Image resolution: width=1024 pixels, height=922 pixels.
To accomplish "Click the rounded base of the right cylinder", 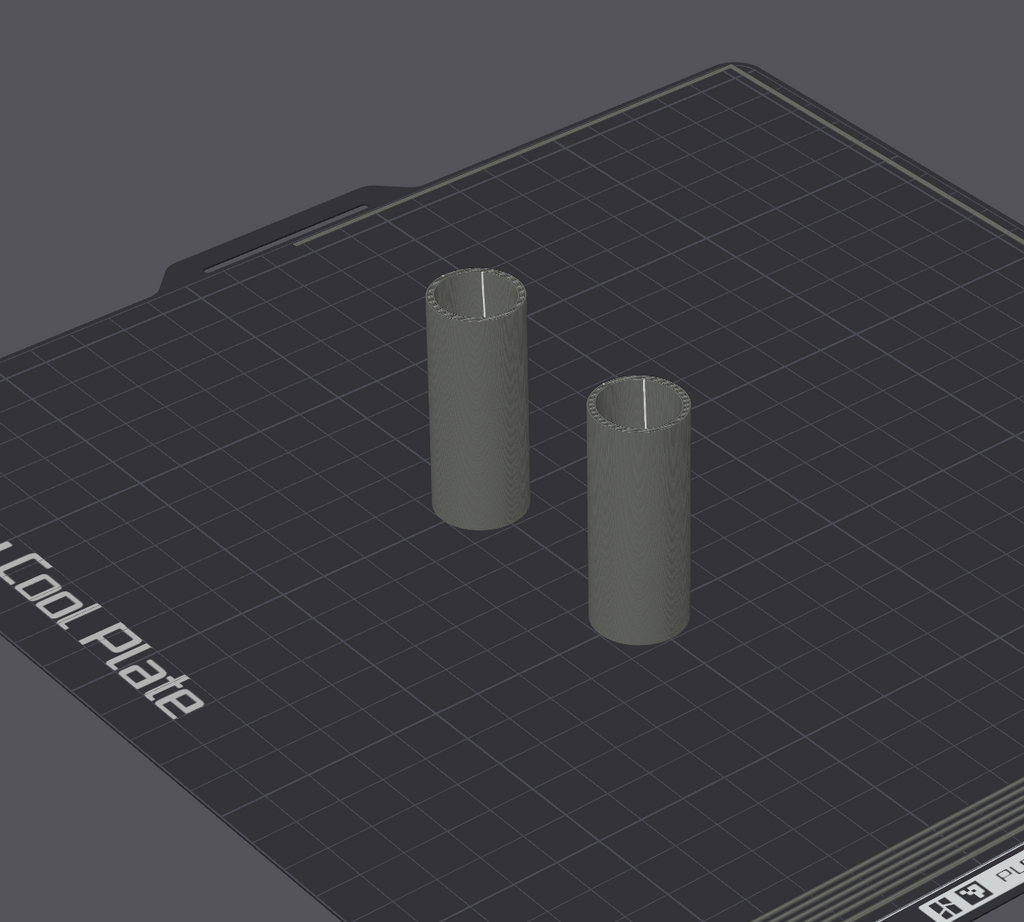I will [639, 632].
